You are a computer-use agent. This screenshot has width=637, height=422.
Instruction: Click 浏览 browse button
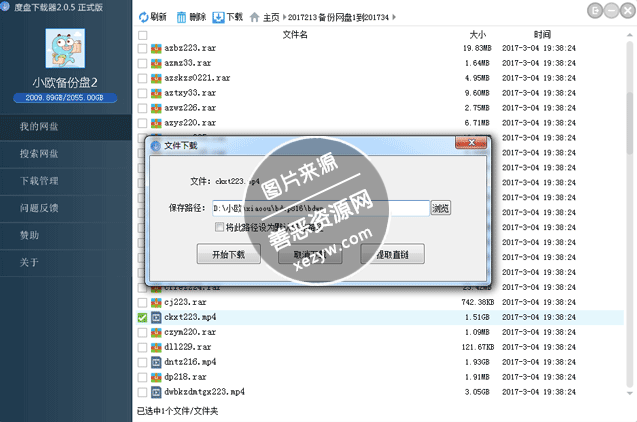[x=440, y=208]
